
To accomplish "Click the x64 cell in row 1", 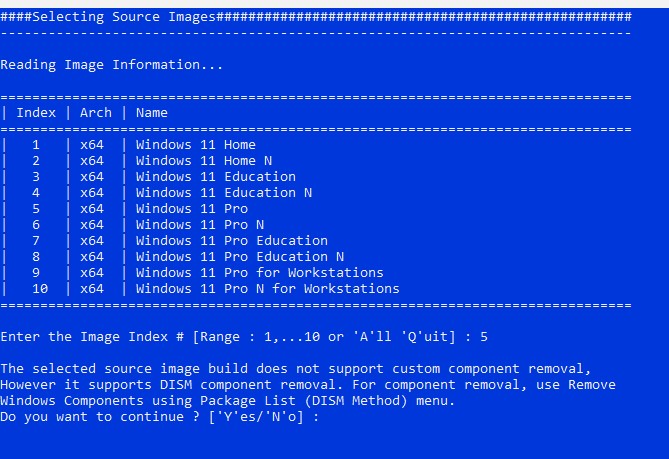I will [x=92, y=145].
